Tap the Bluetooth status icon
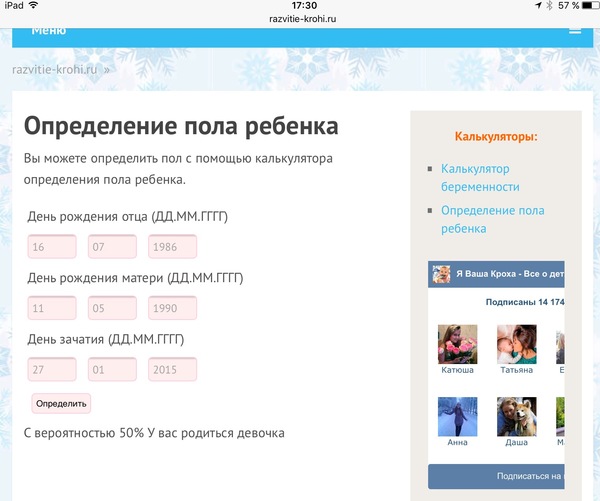 pos(549,5)
